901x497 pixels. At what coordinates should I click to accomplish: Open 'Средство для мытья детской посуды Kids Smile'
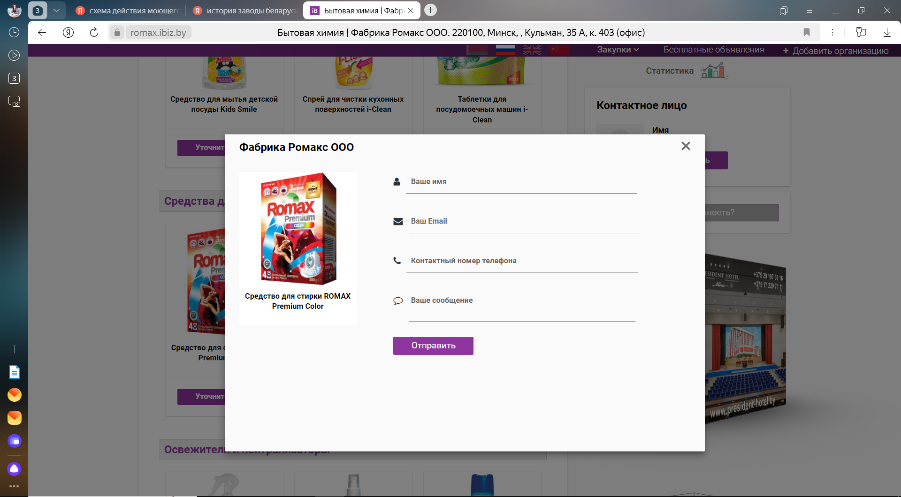[x=224, y=104]
